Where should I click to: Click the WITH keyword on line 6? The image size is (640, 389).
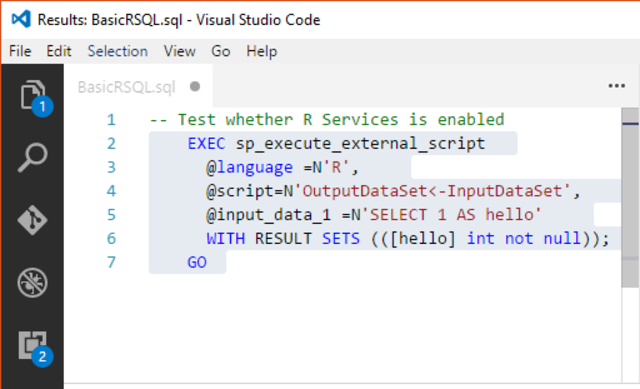(225, 238)
